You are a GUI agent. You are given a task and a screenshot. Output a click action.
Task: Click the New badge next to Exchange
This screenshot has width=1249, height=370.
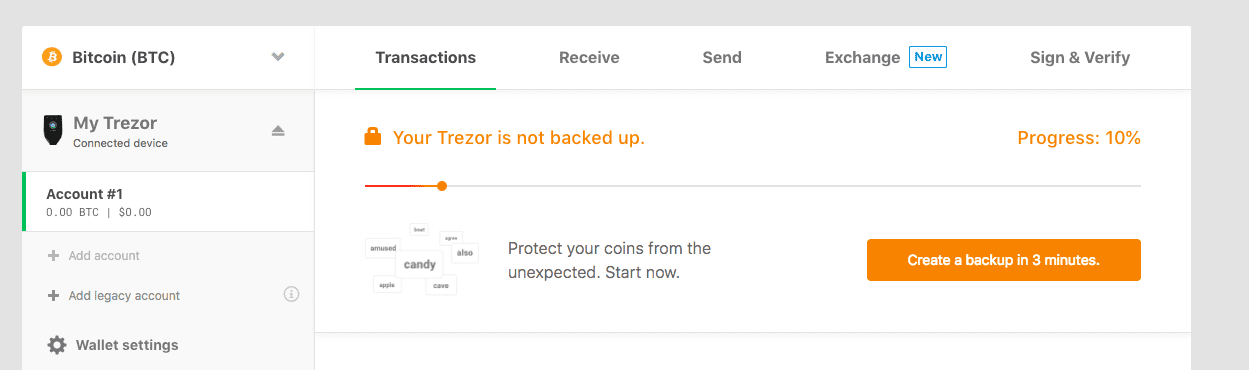click(x=928, y=57)
